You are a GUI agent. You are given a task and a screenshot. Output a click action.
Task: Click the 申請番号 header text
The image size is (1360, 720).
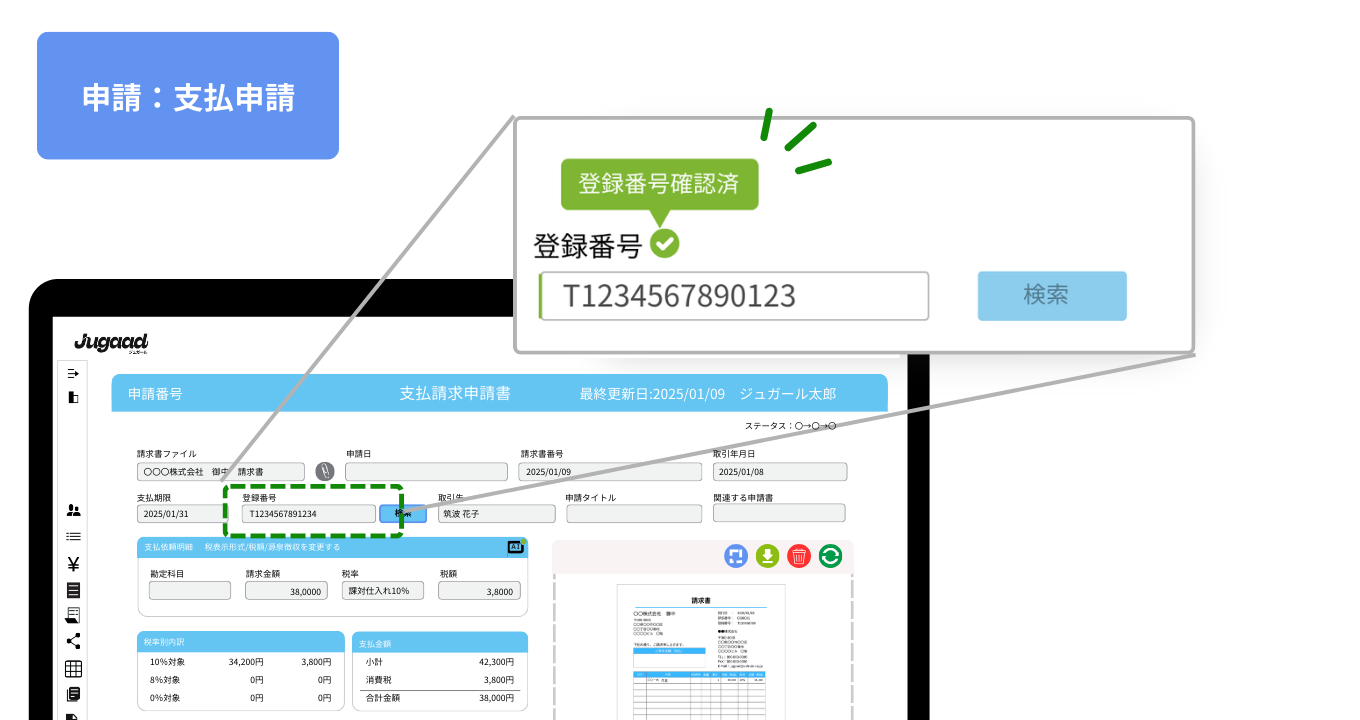pos(155,394)
